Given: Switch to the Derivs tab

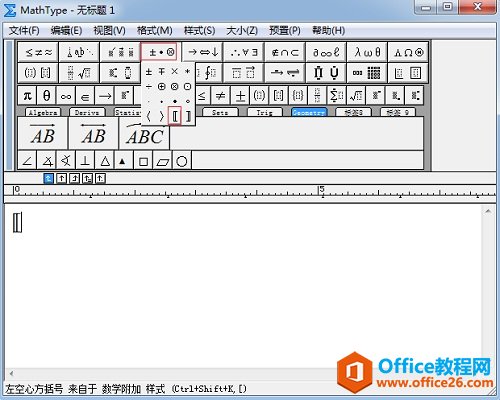Looking at the screenshot, I should pos(87,112).
